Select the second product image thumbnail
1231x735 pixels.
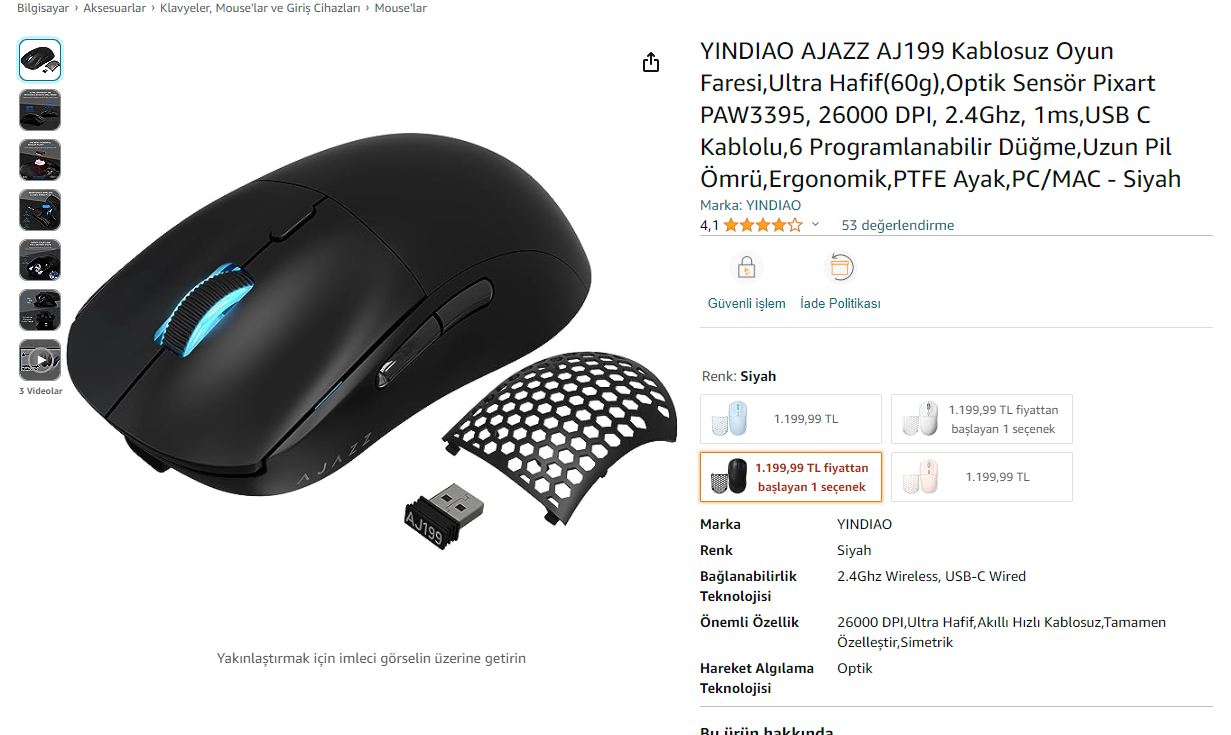click(40, 110)
